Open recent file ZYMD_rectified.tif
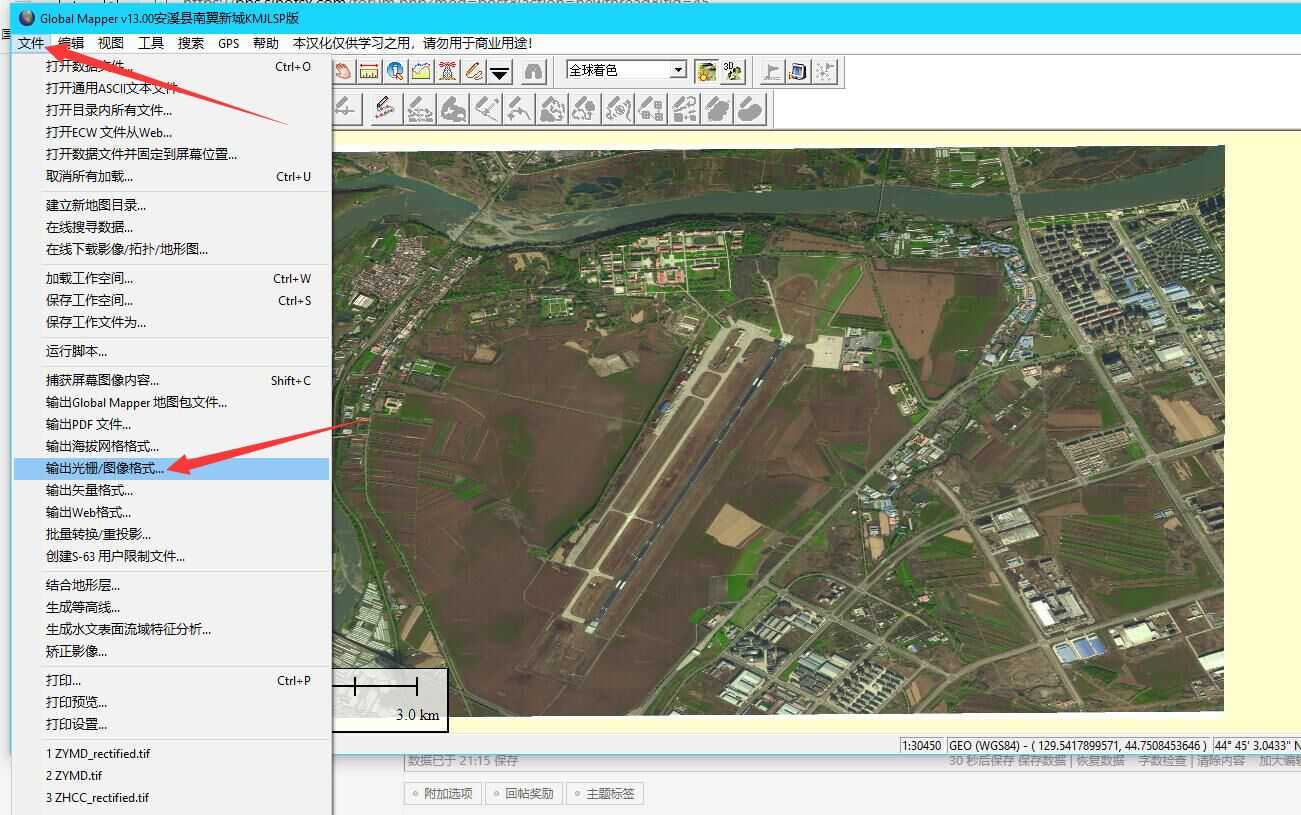This screenshot has height=815, width=1301. pyautogui.click(x=98, y=753)
